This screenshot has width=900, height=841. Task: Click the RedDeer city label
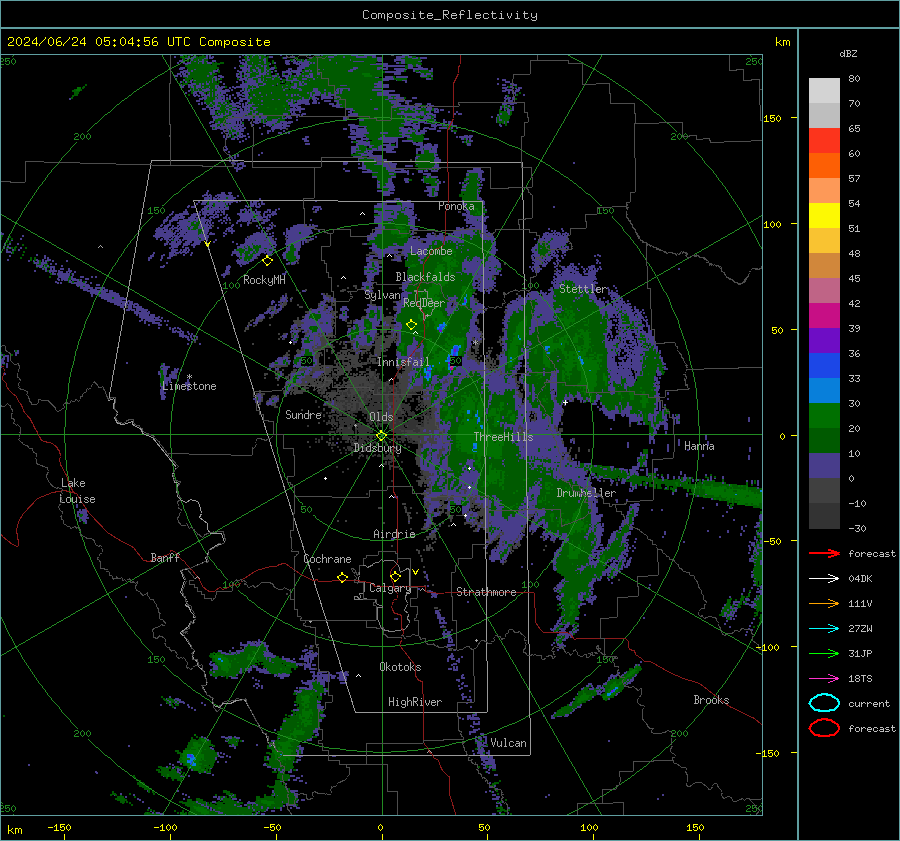tap(424, 303)
